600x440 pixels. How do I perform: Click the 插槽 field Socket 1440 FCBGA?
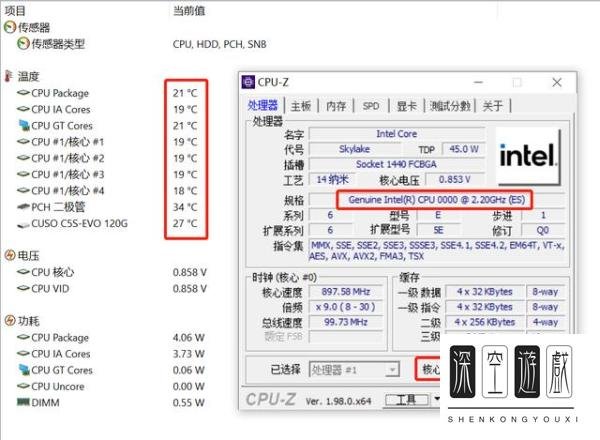397,164
